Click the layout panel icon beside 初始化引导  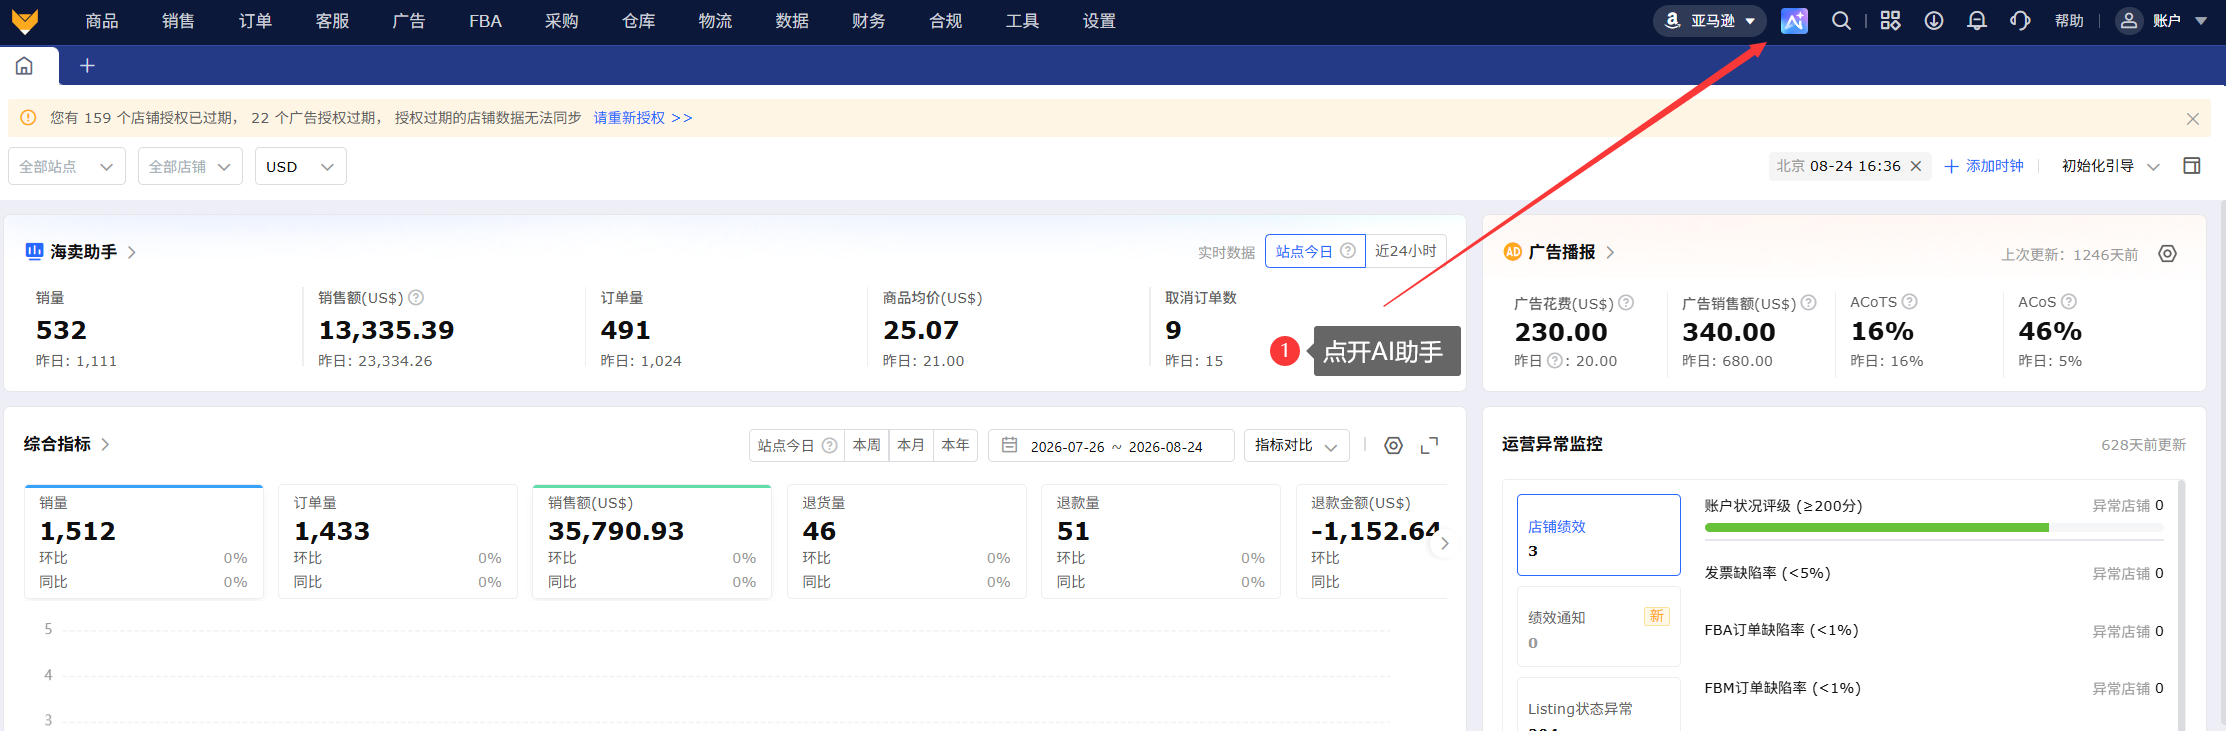point(2192,166)
